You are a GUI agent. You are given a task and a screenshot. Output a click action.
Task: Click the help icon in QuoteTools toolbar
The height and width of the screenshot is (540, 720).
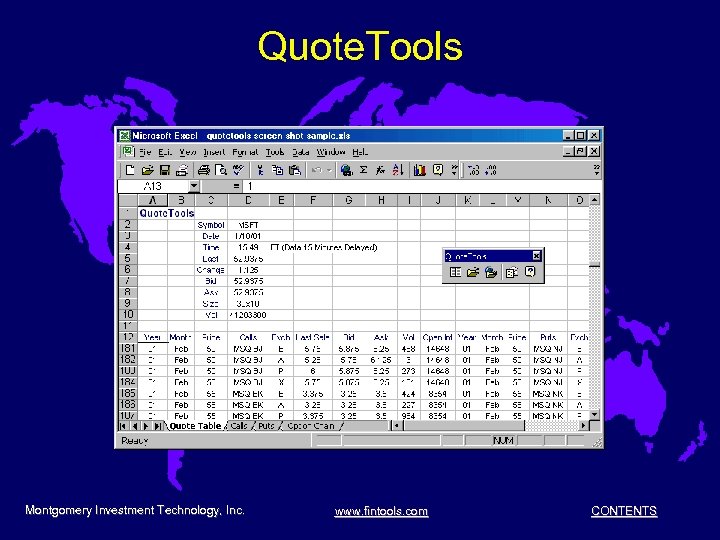tap(530, 272)
